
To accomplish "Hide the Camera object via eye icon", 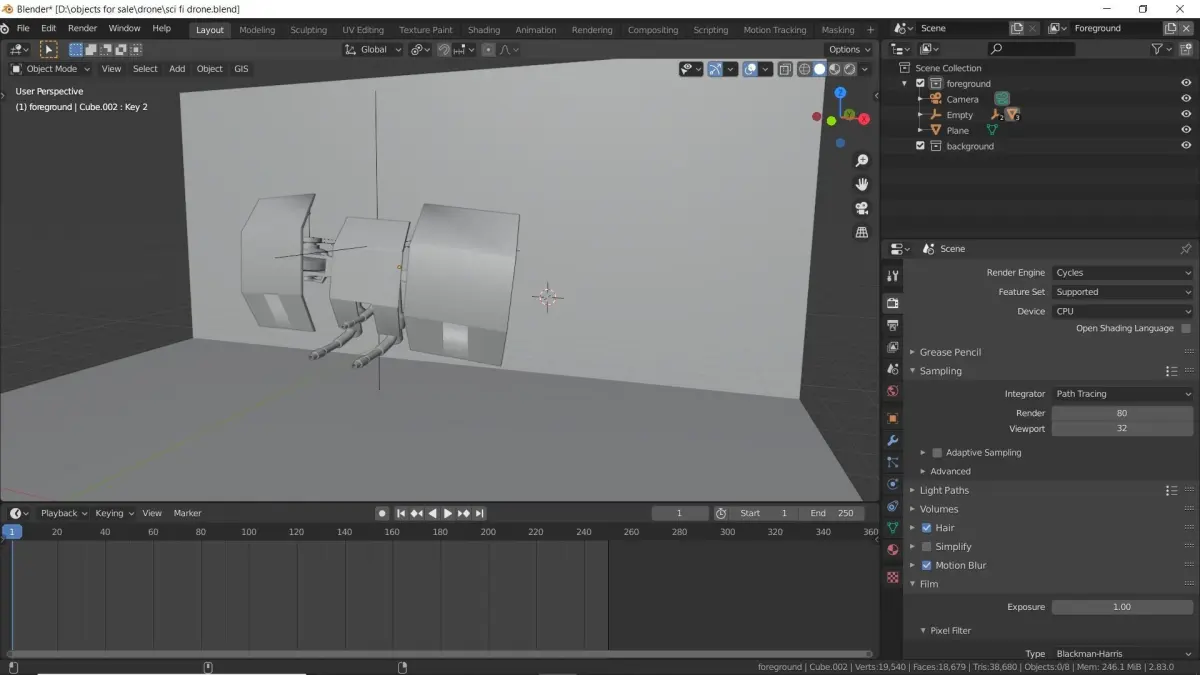I will [1186, 99].
